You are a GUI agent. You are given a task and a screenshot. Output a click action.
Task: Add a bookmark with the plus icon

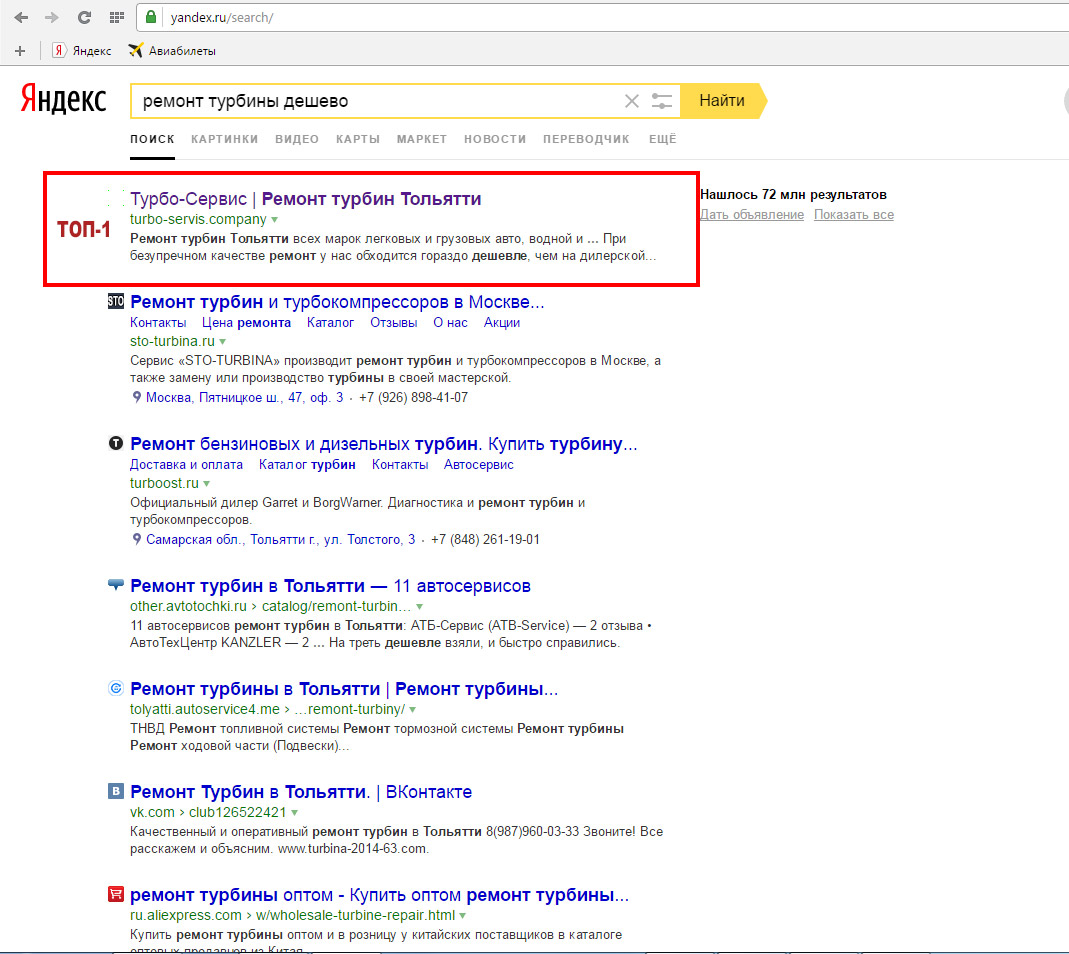point(20,50)
